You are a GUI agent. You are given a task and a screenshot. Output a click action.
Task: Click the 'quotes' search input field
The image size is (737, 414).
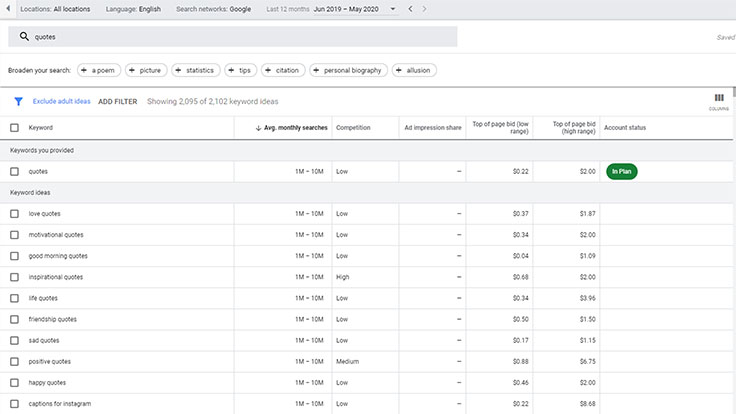point(233,37)
